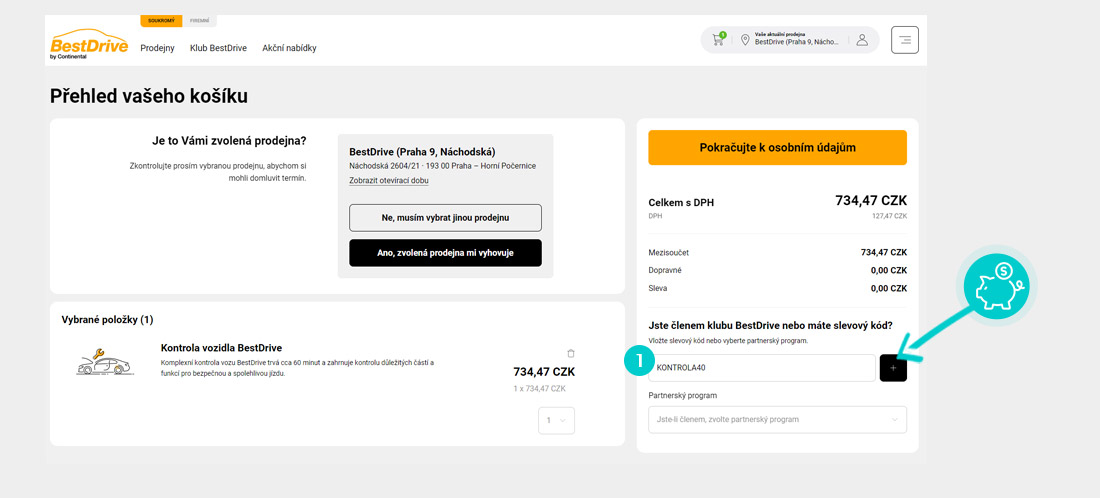Switch to Soukromý customer type
The height and width of the screenshot is (498, 1100).
click(x=161, y=20)
